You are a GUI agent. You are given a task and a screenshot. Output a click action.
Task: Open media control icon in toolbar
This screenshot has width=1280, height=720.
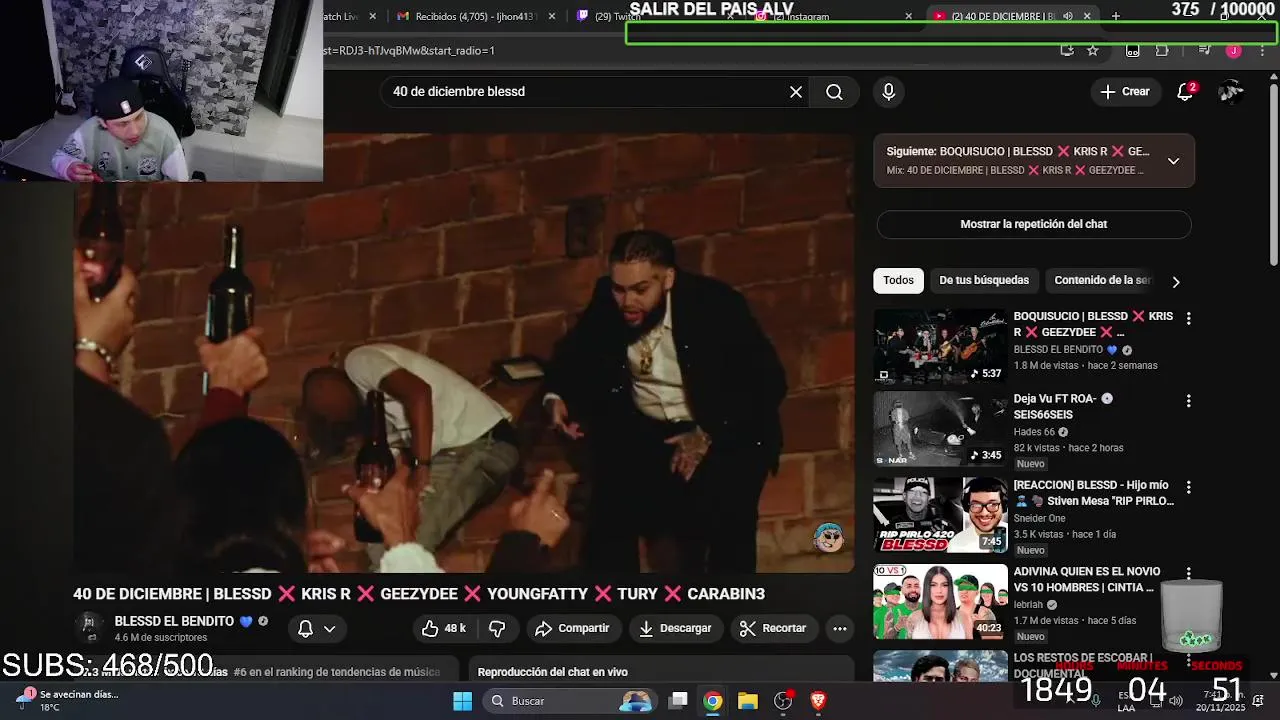1204,50
